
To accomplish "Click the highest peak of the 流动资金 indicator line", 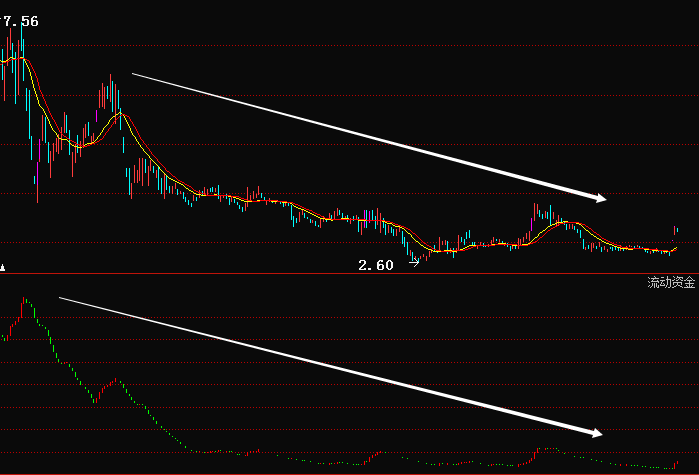I will pyautogui.click(x=26, y=299).
